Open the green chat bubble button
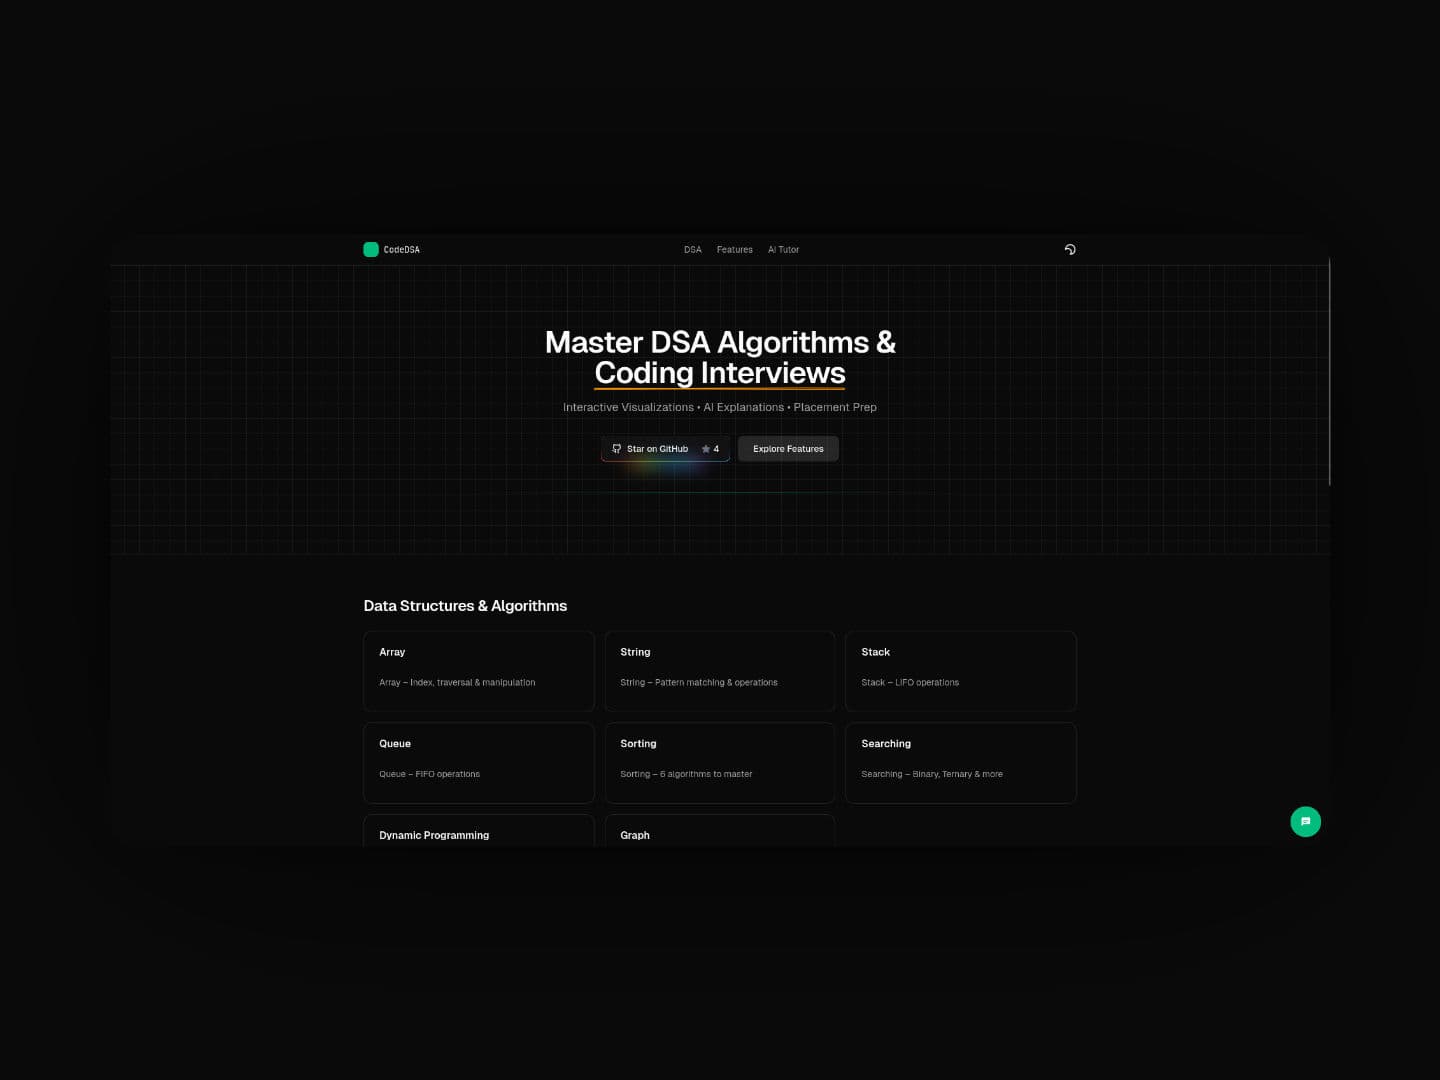The width and height of the screenshot is (1440, 1080). point(1305,822)
